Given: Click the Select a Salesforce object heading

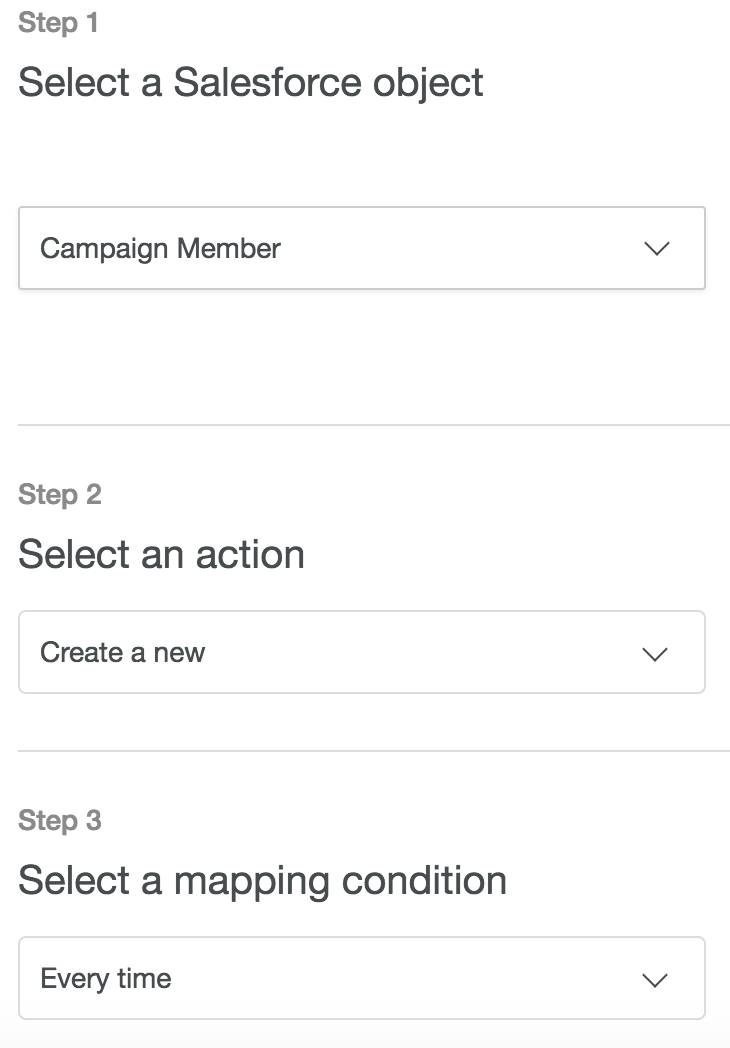Looking at the screenshot, I should click(251, 84).
